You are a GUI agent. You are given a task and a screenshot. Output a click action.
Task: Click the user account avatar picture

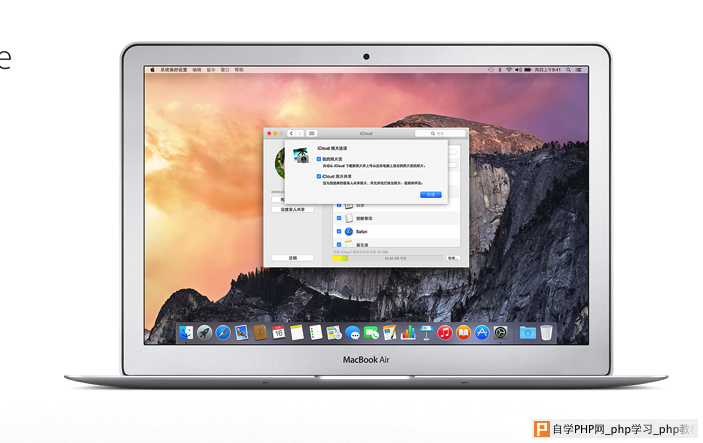click(280, 163)
